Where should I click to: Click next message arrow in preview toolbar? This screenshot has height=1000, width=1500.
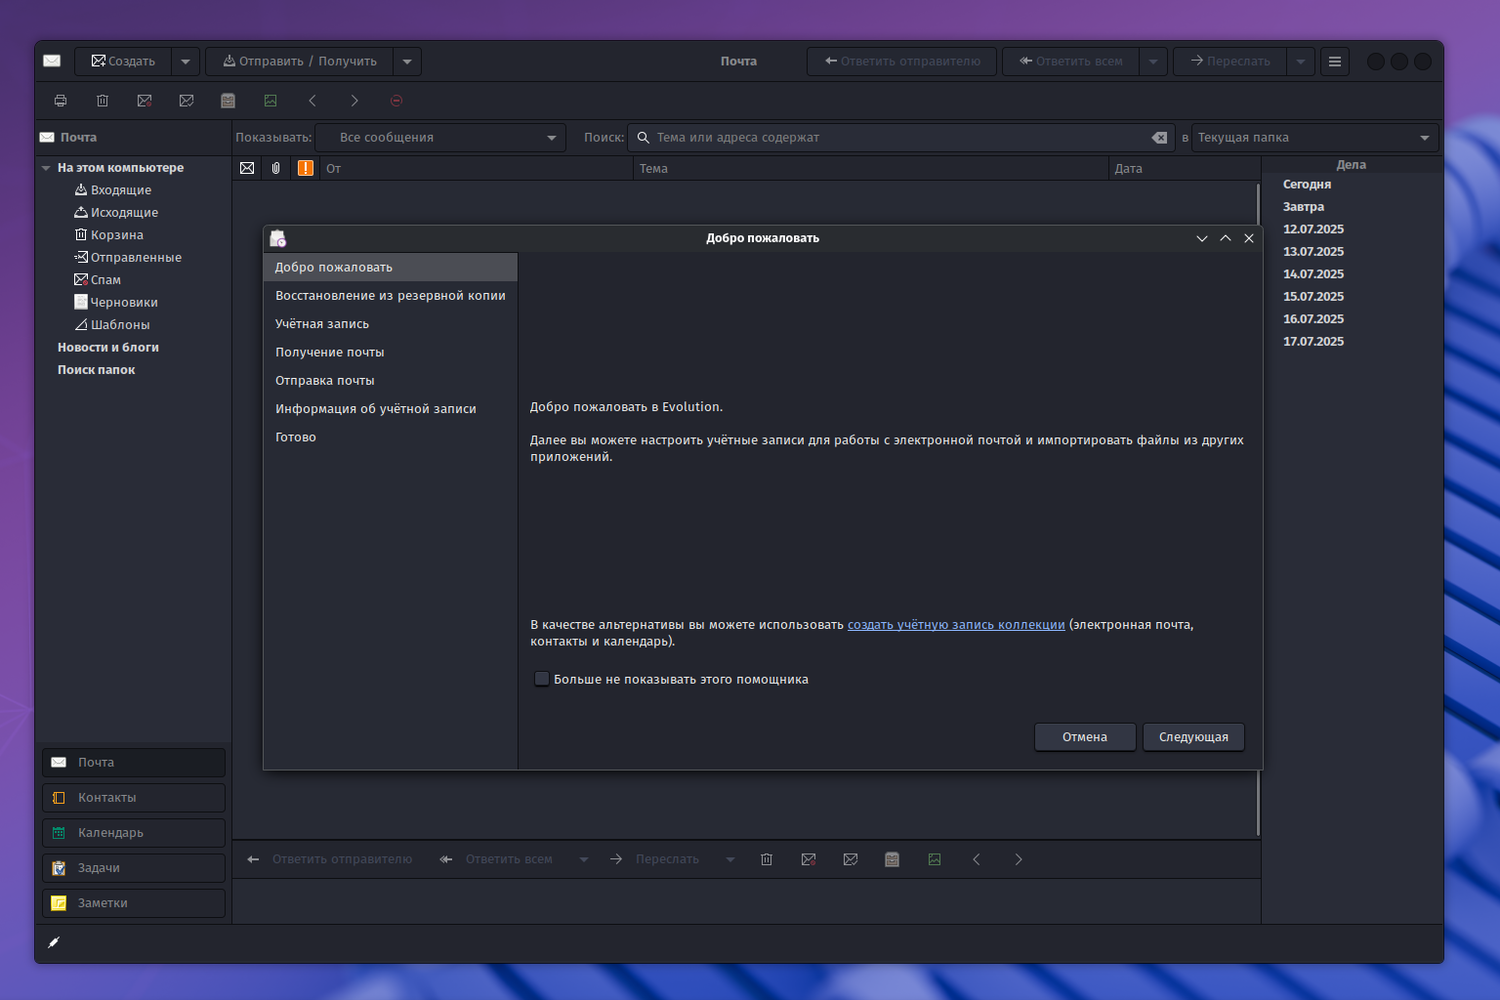tap(1018, 859)
